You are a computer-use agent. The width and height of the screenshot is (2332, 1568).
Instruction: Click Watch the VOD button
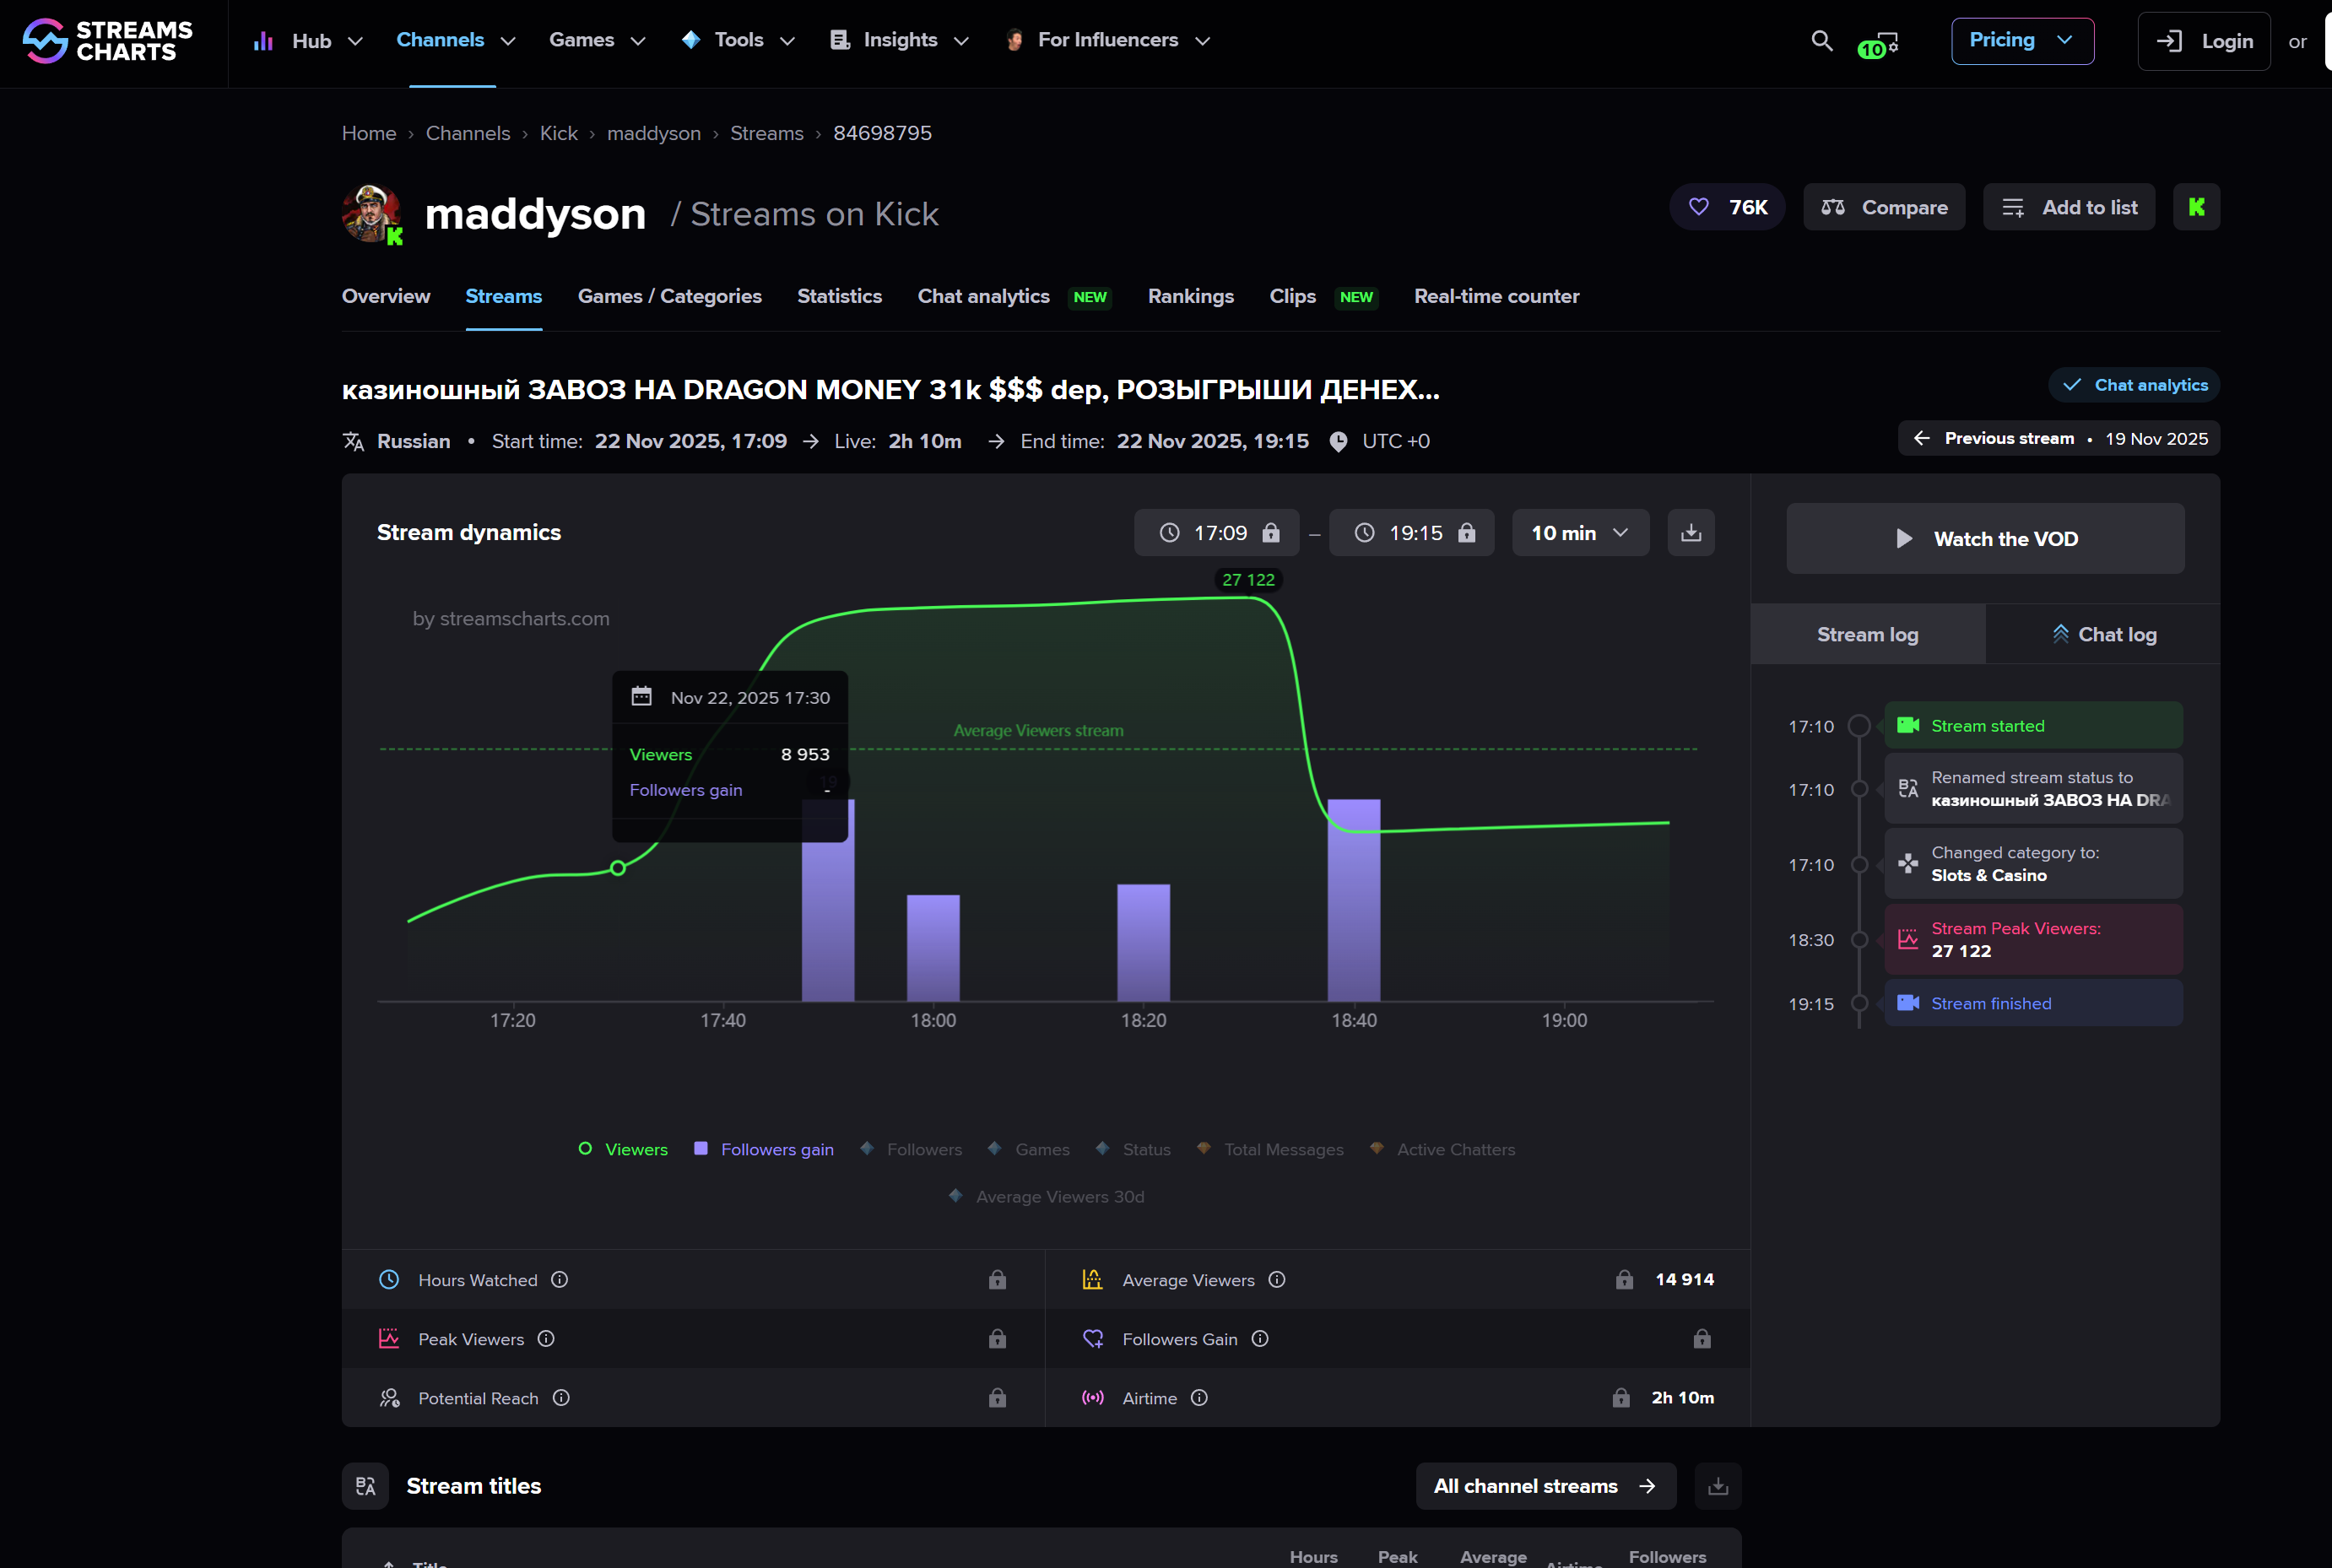pyautogui.click(x=1984, y=539)
